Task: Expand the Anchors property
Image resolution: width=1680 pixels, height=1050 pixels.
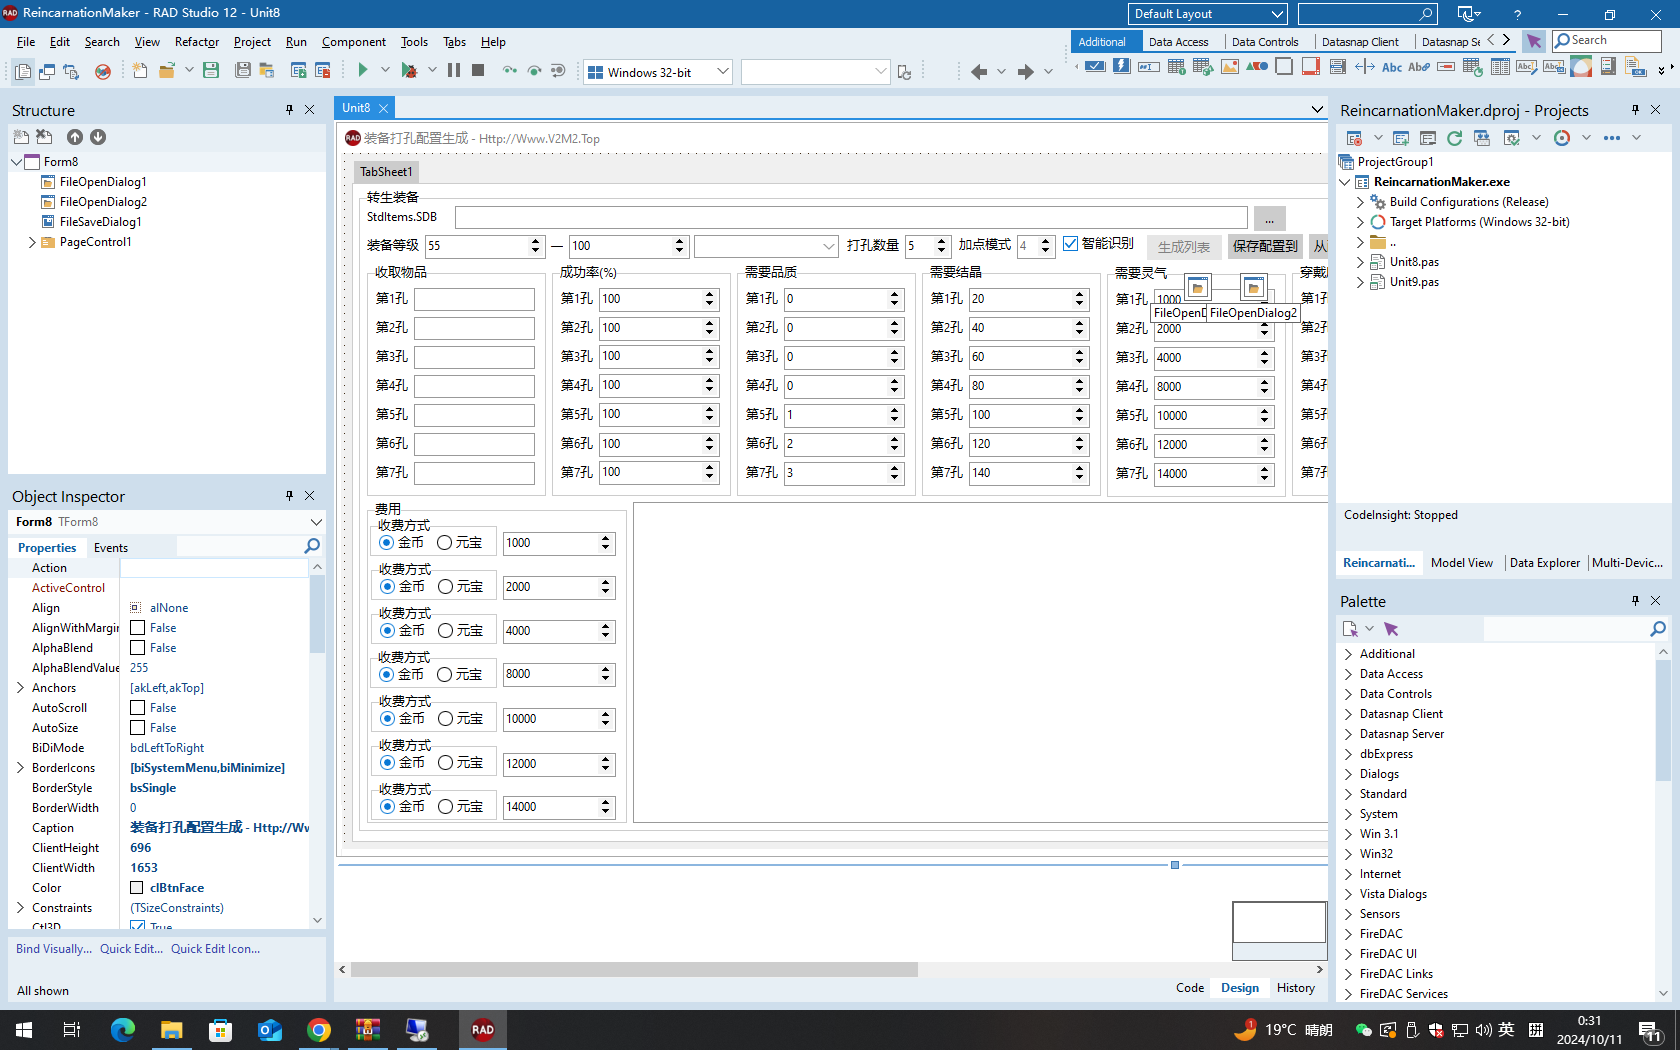Action: pos(20,688)
